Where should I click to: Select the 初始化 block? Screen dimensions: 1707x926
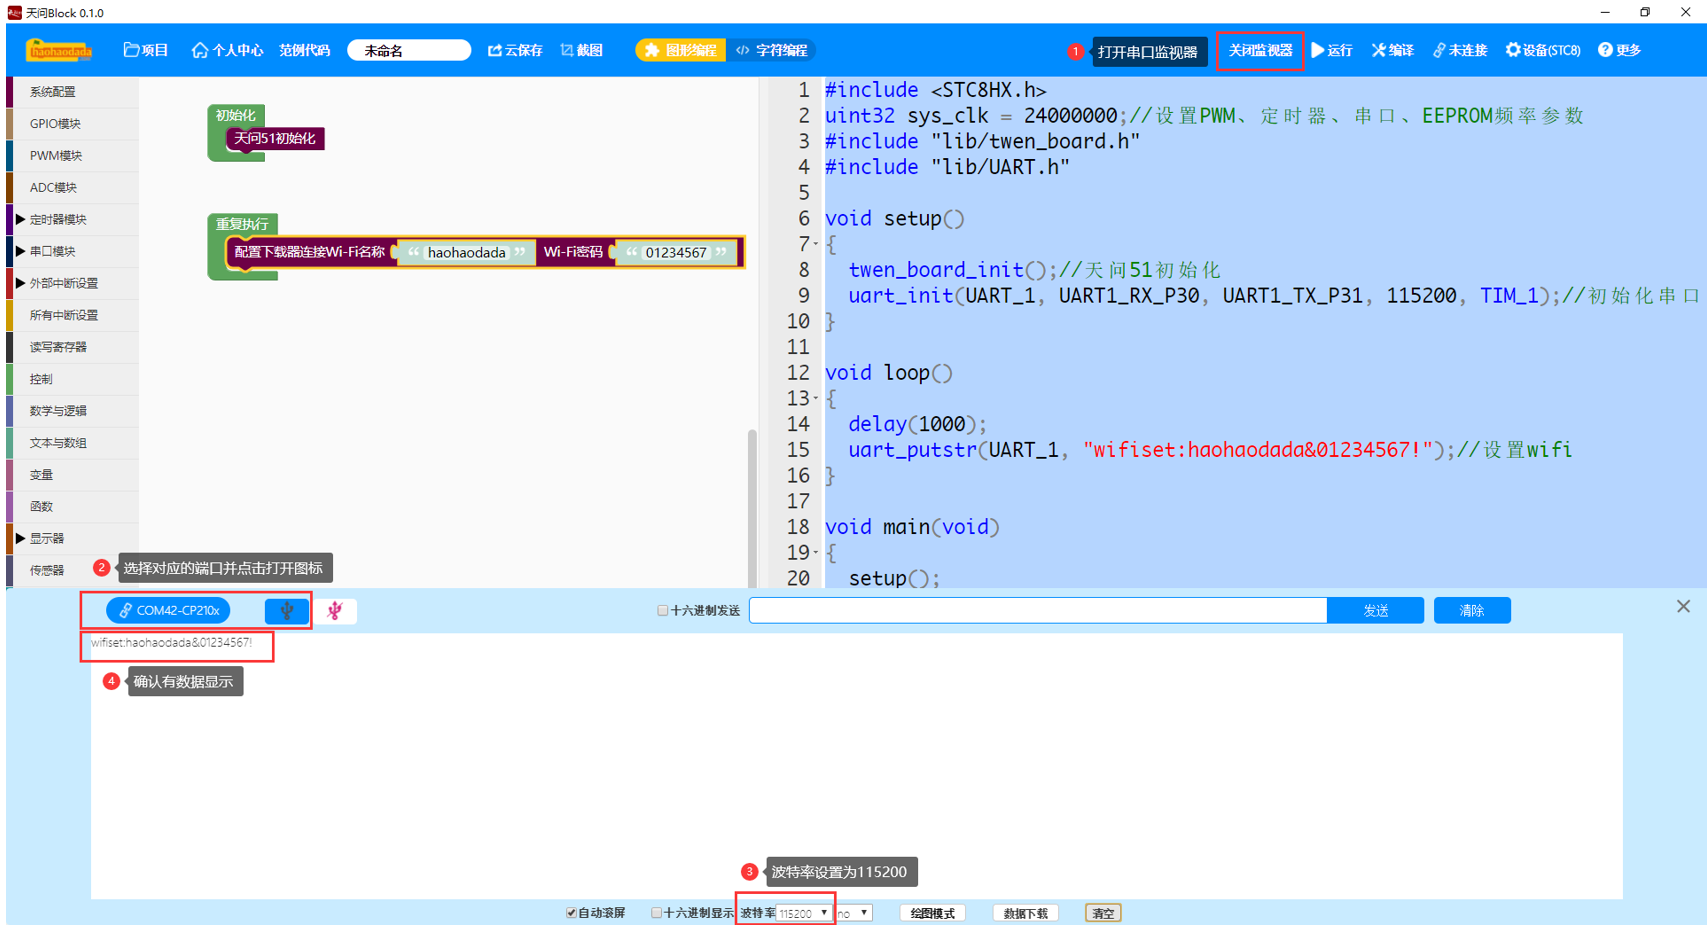(236, 115)
